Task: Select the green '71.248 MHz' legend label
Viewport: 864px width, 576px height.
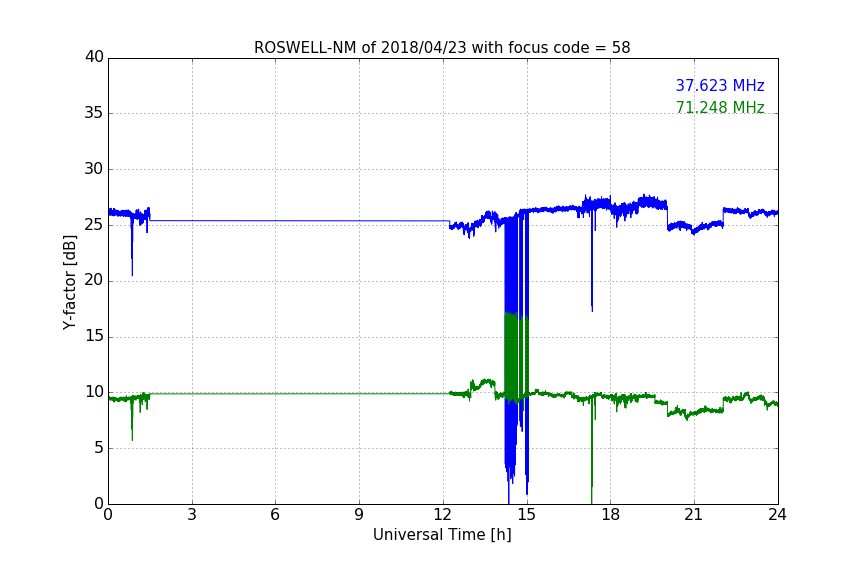Action: [x=720, y=107]
